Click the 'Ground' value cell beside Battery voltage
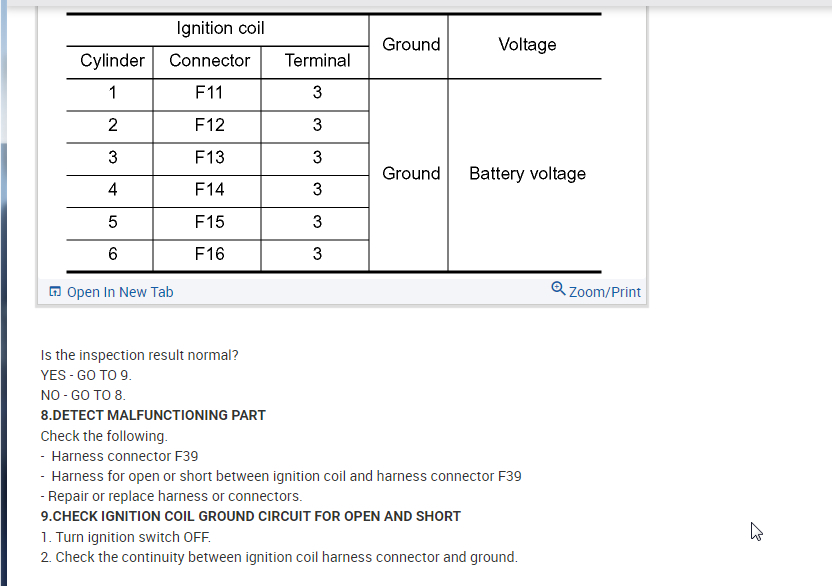Viewport: 832px width, 586px height. point(411,174)
